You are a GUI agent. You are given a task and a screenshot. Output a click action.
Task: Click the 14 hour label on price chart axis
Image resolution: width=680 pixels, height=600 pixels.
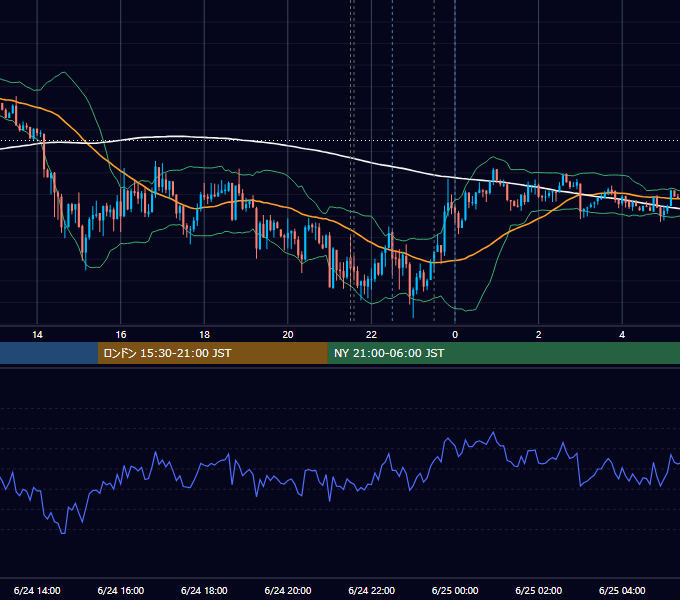coord(37,335)
